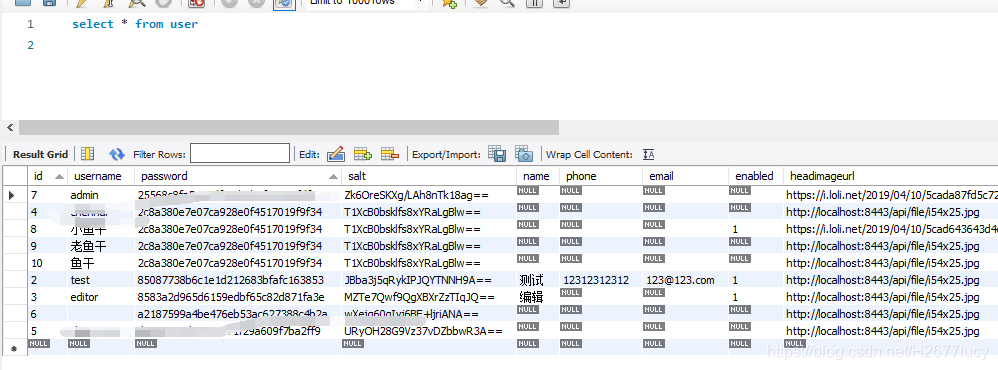The height and width of the screenshot is (370, 998).
Task: Import records from external file
Action: click(523, 153)
